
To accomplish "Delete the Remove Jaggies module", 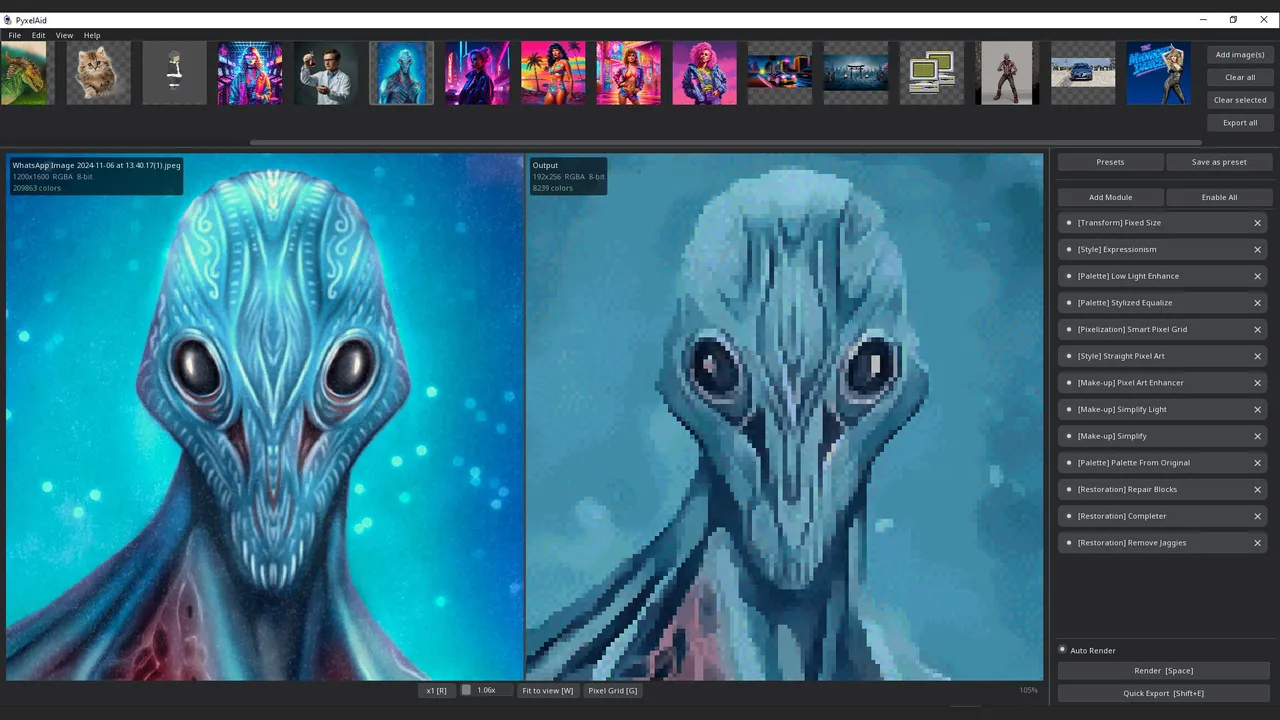I will point(1257,543).
